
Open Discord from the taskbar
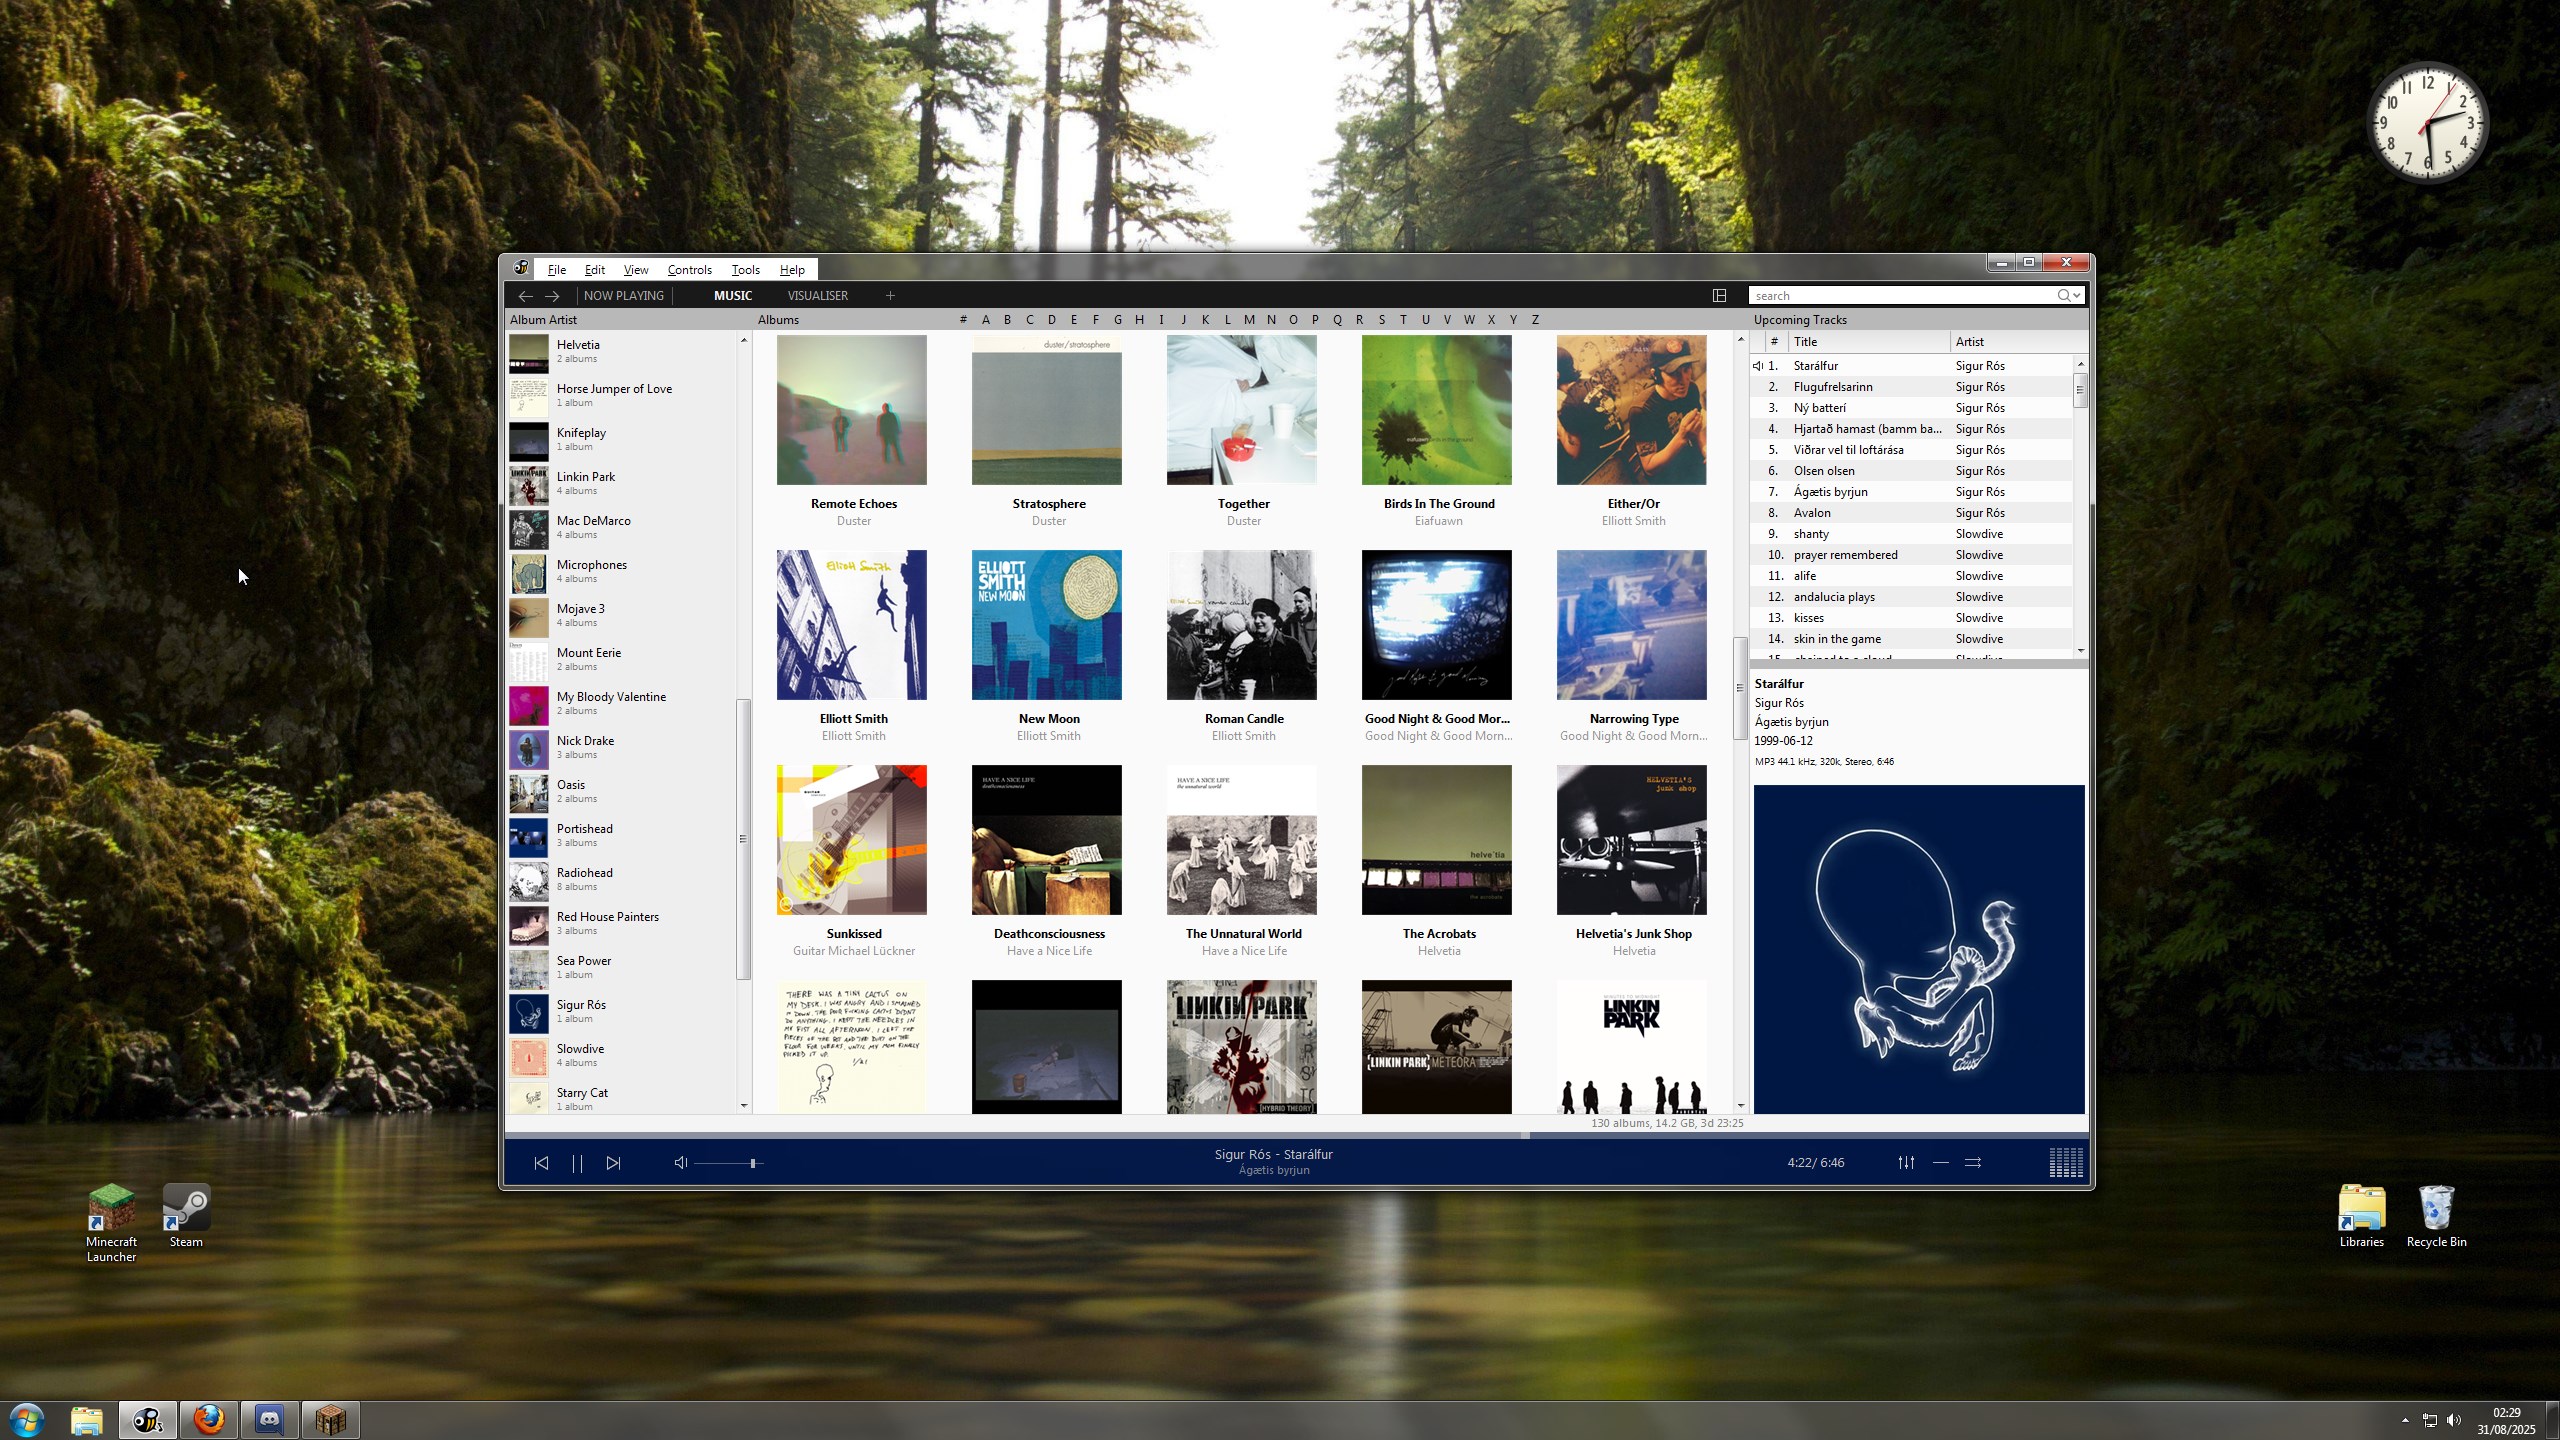tap(270, 1420)
